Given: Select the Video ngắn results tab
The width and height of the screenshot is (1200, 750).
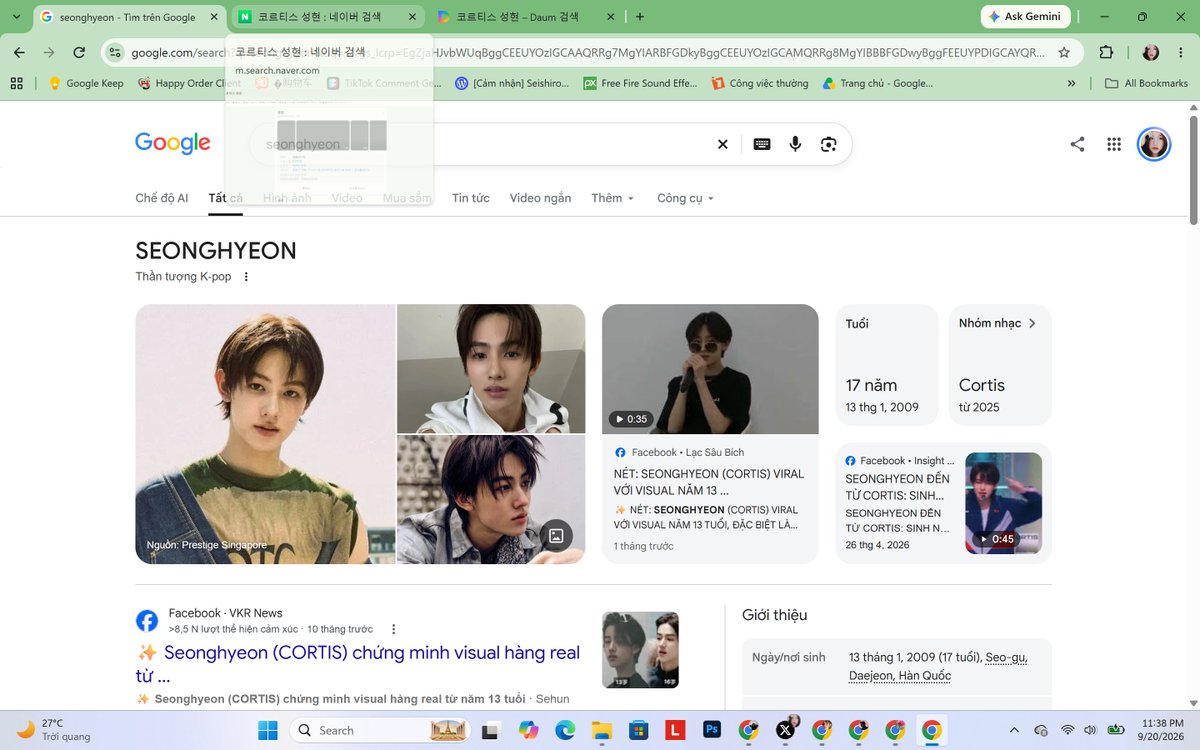Looking at the screenshot, I should pyautogui.click(x=540, y=198).
